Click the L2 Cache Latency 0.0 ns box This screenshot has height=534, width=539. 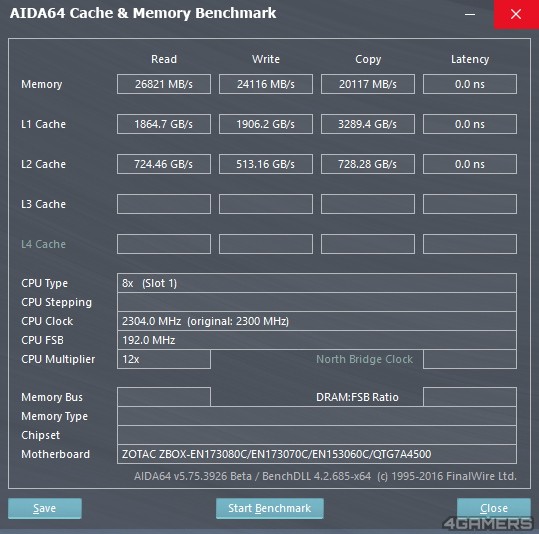pyautogui.click(x=470, y=164)
